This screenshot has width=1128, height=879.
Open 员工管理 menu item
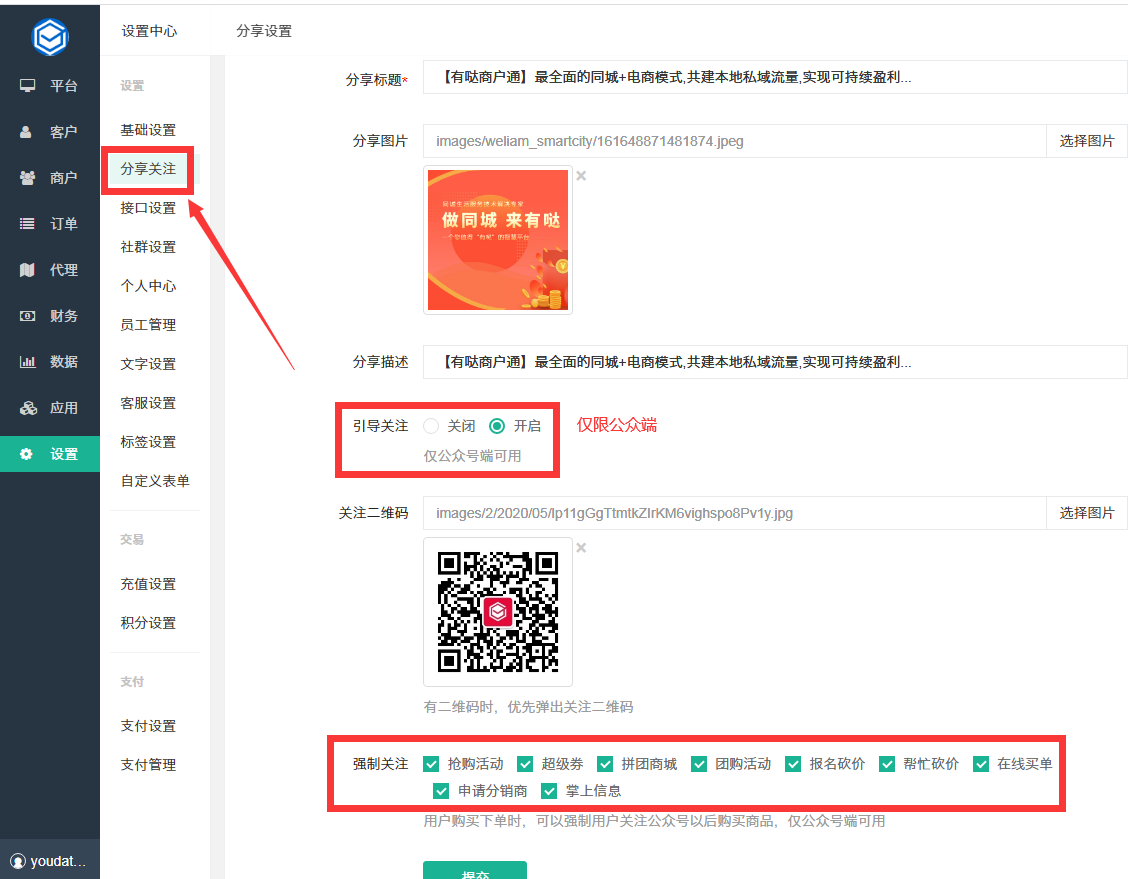point(148,325)
